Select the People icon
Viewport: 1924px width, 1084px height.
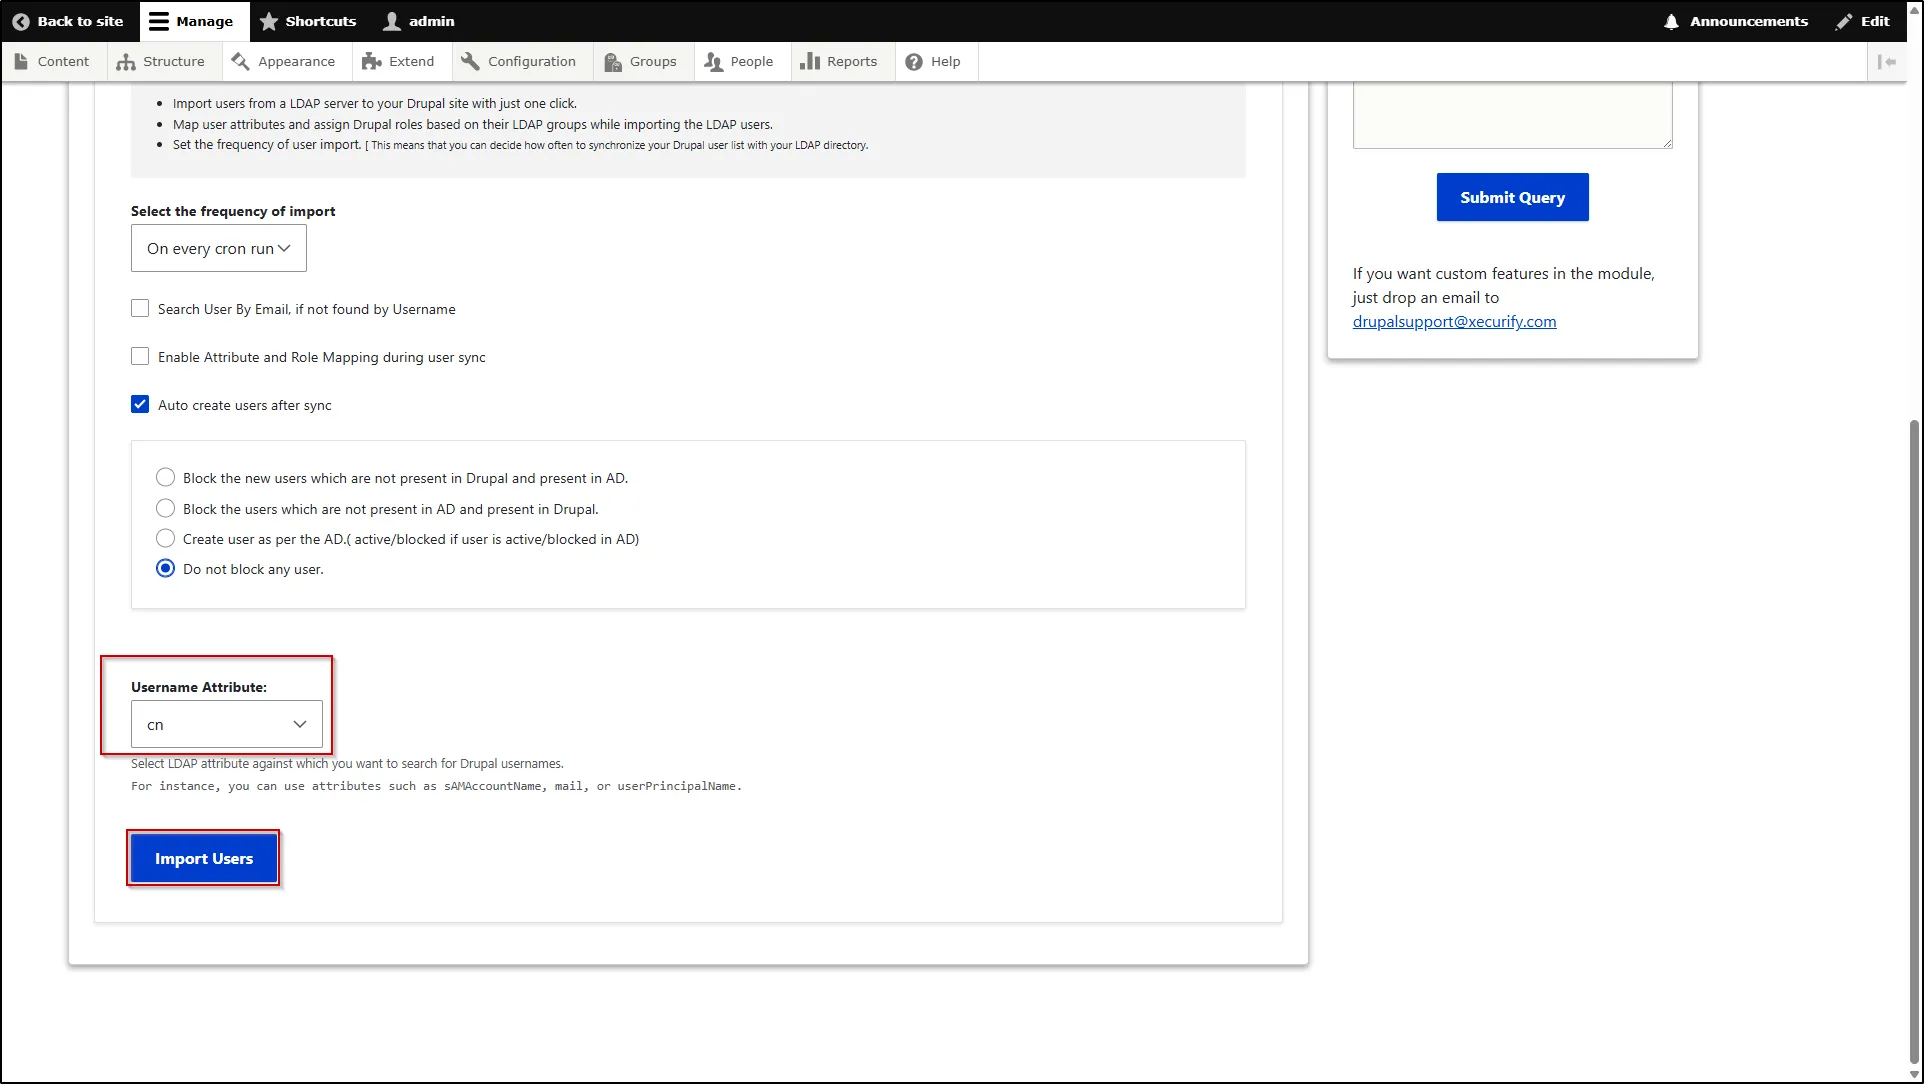pyautogui.click(x=712, y=62)
